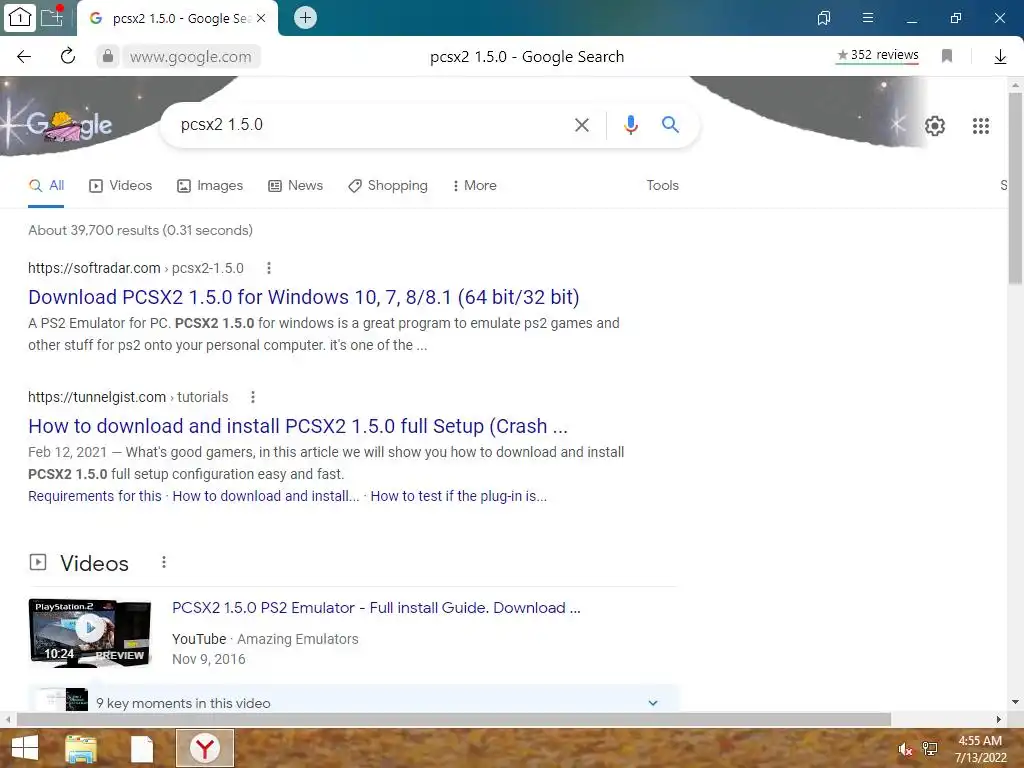1024x768 pixels.
Task: Open File Explorer from taskbar
Action: (80, 749)
